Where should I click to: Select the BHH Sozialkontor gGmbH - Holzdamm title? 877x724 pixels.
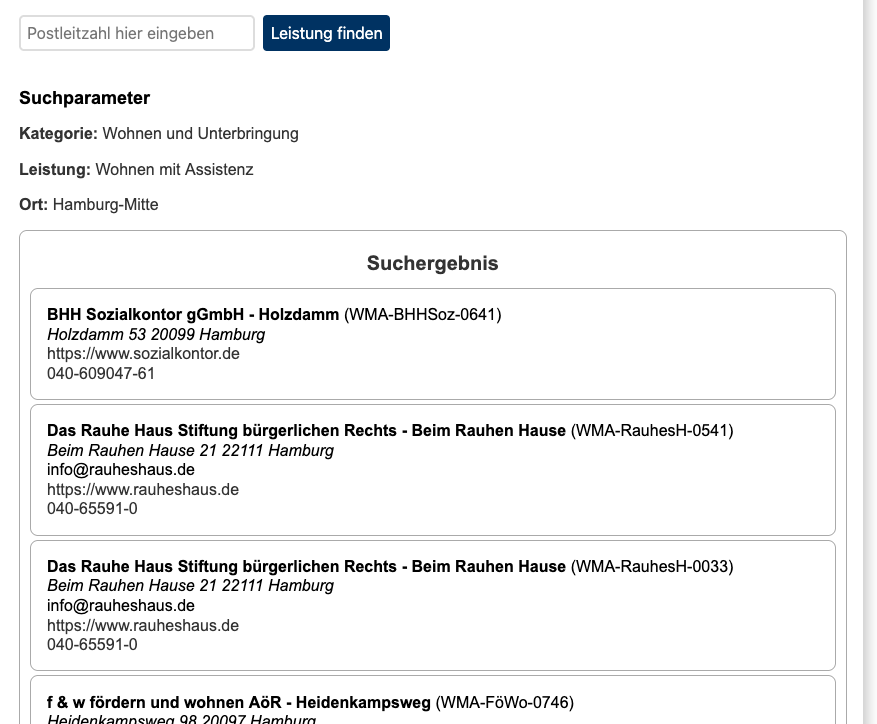click(193, 315)
